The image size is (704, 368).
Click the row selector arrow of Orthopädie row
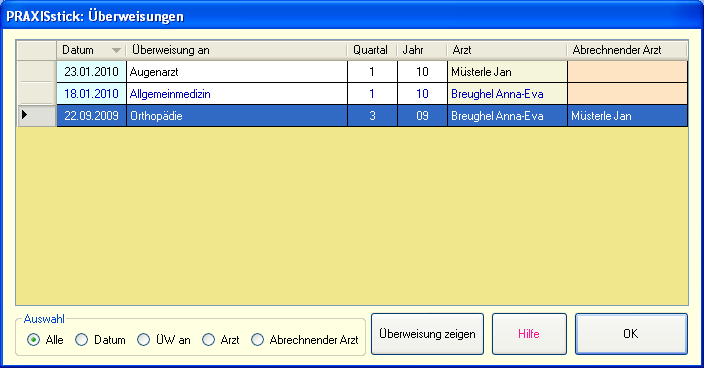pyautogui.click(x=36, y=116)
